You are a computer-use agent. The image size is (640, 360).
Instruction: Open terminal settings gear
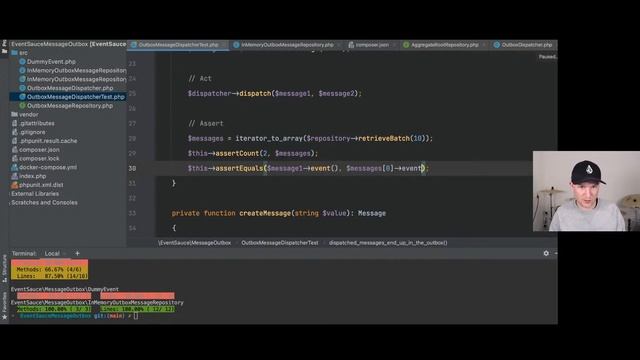tap(546, 253)
